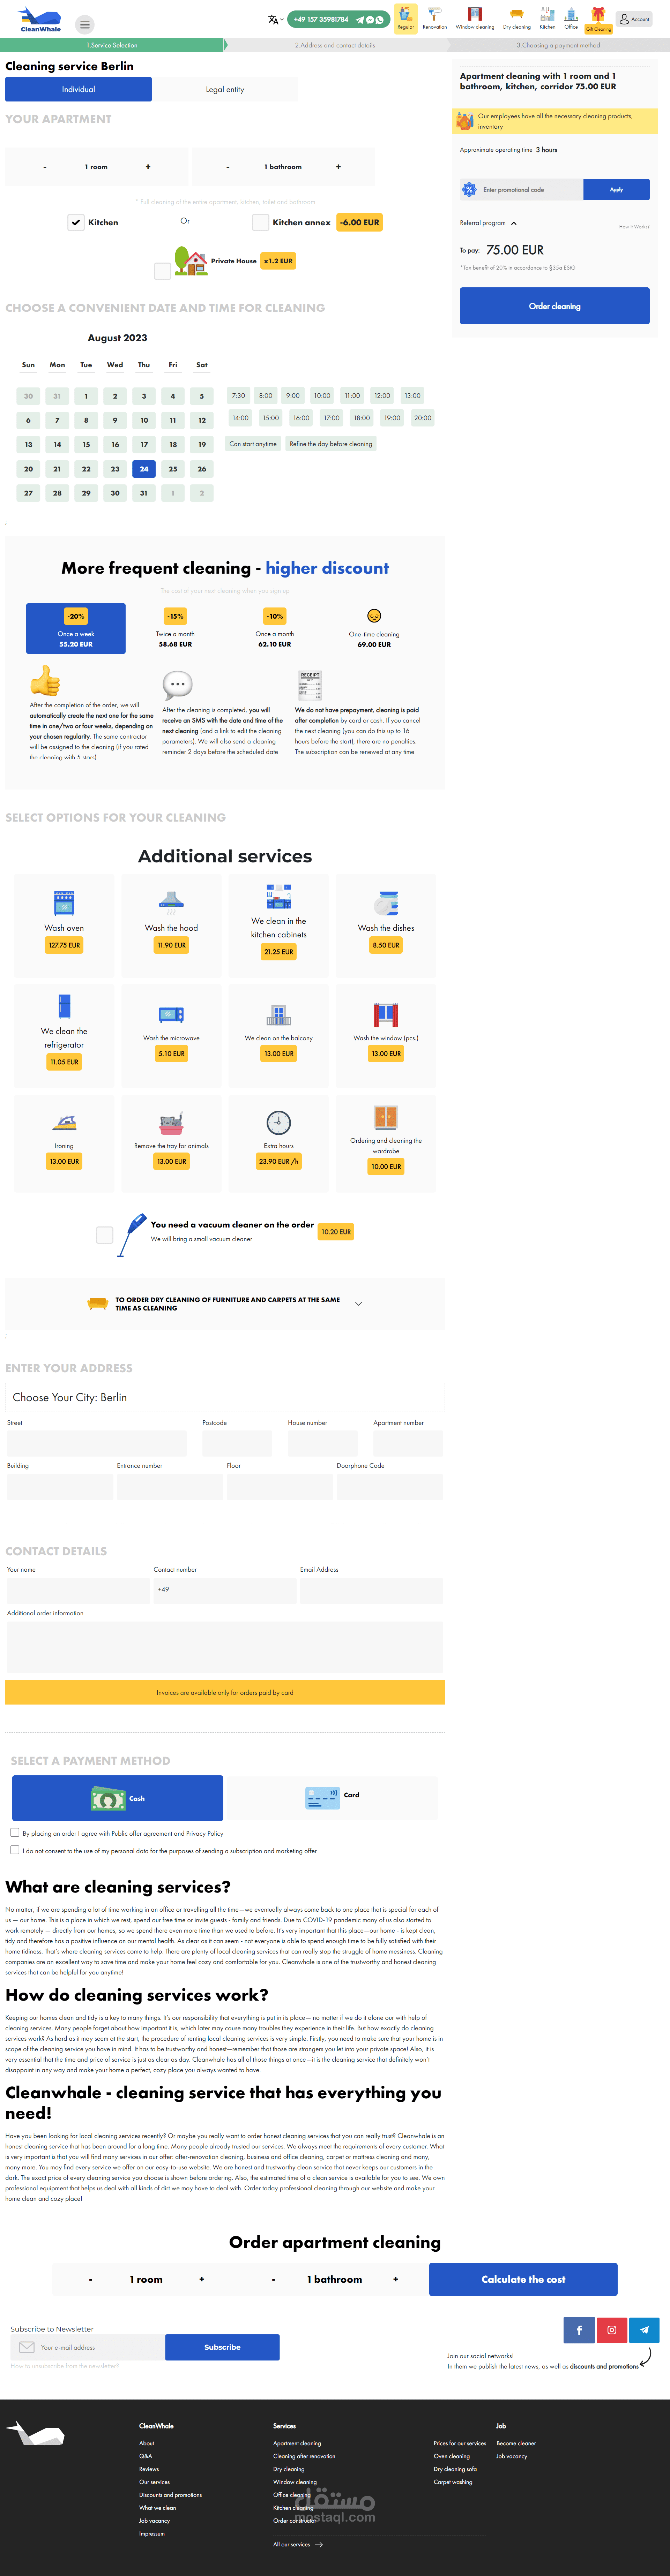Uncheck the Kitchen checkbox
Viewport: 670px width, 2576px height.
[x=76, y=223]
